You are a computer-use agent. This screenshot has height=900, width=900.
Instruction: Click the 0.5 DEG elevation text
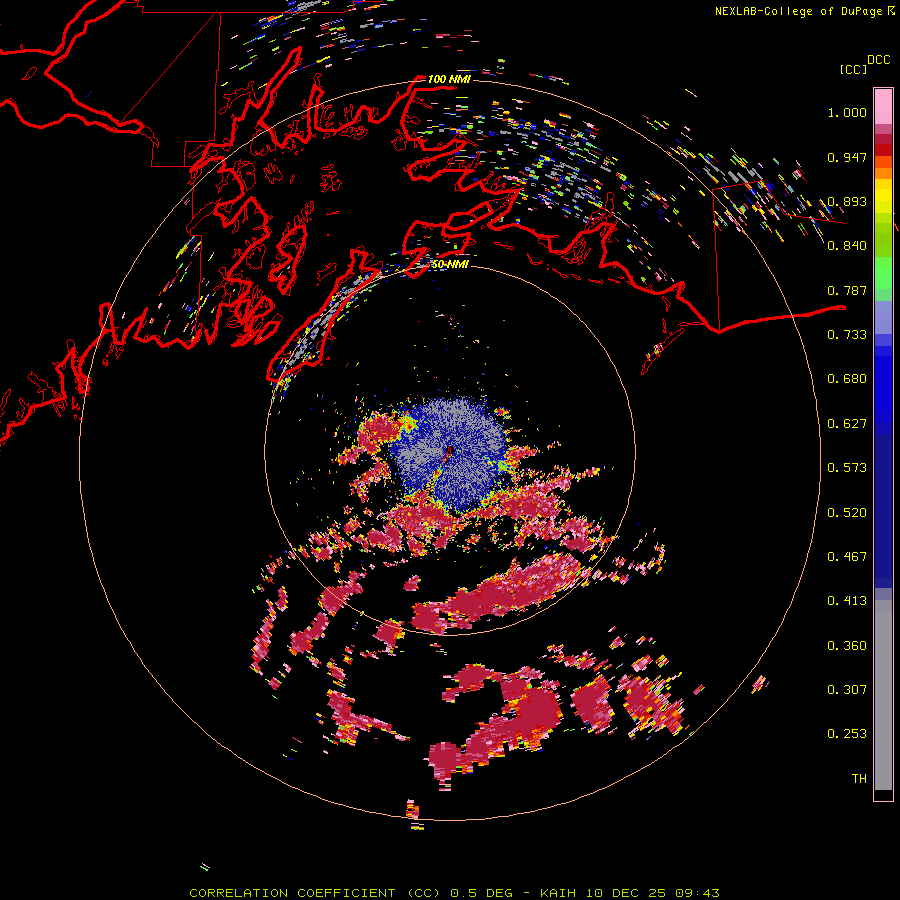pos(481,893)
